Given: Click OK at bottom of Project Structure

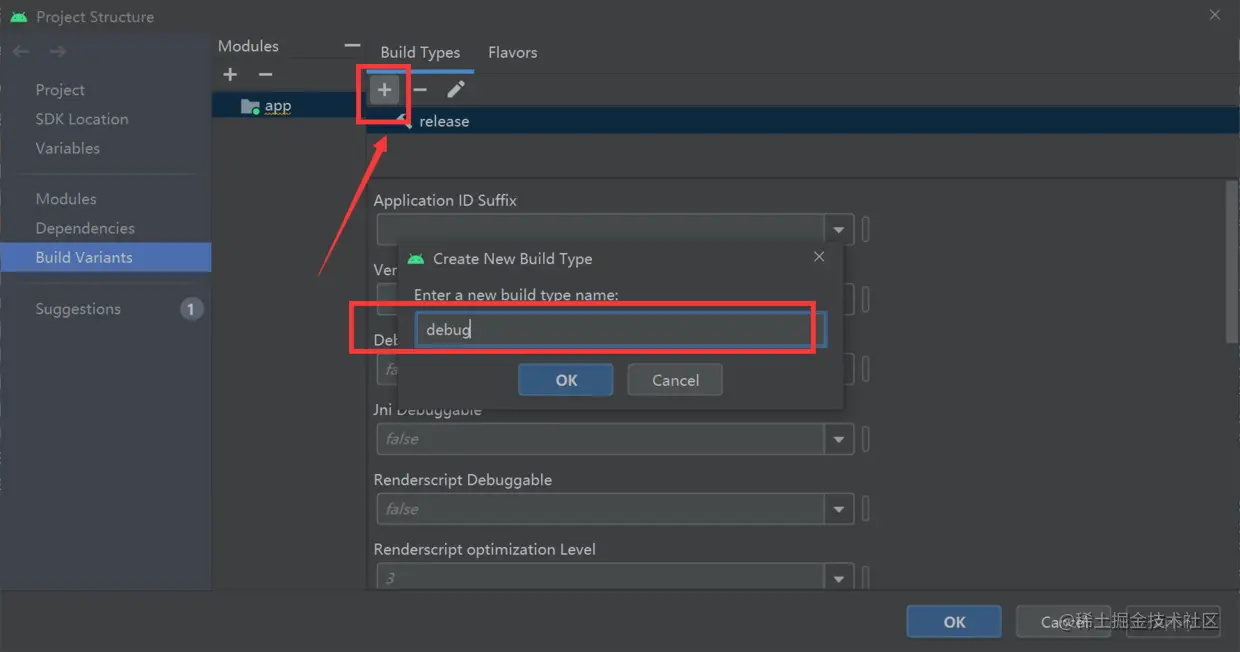Looking at the screenshot, I should point(954,622).
